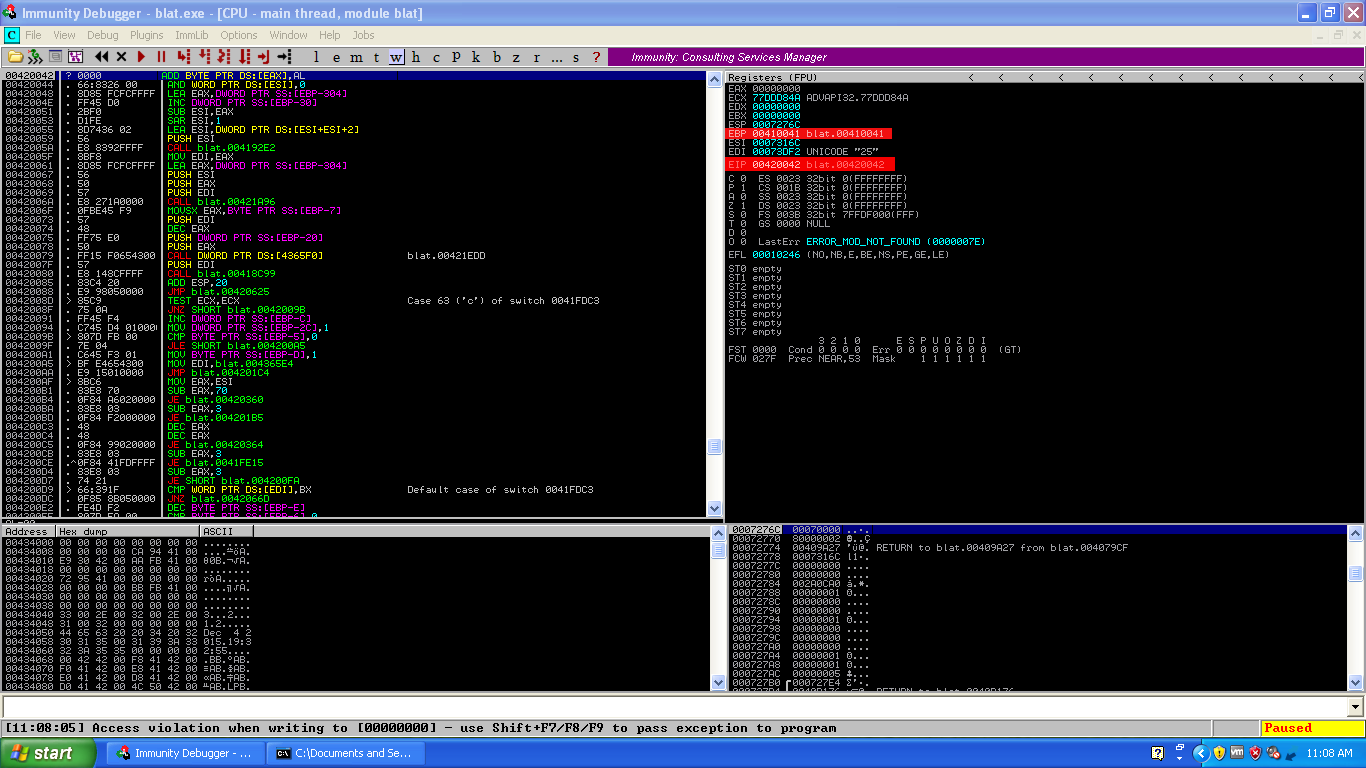Open the Plugins menu
This screenshot has width=1366, height=768.
click(147, 35)
